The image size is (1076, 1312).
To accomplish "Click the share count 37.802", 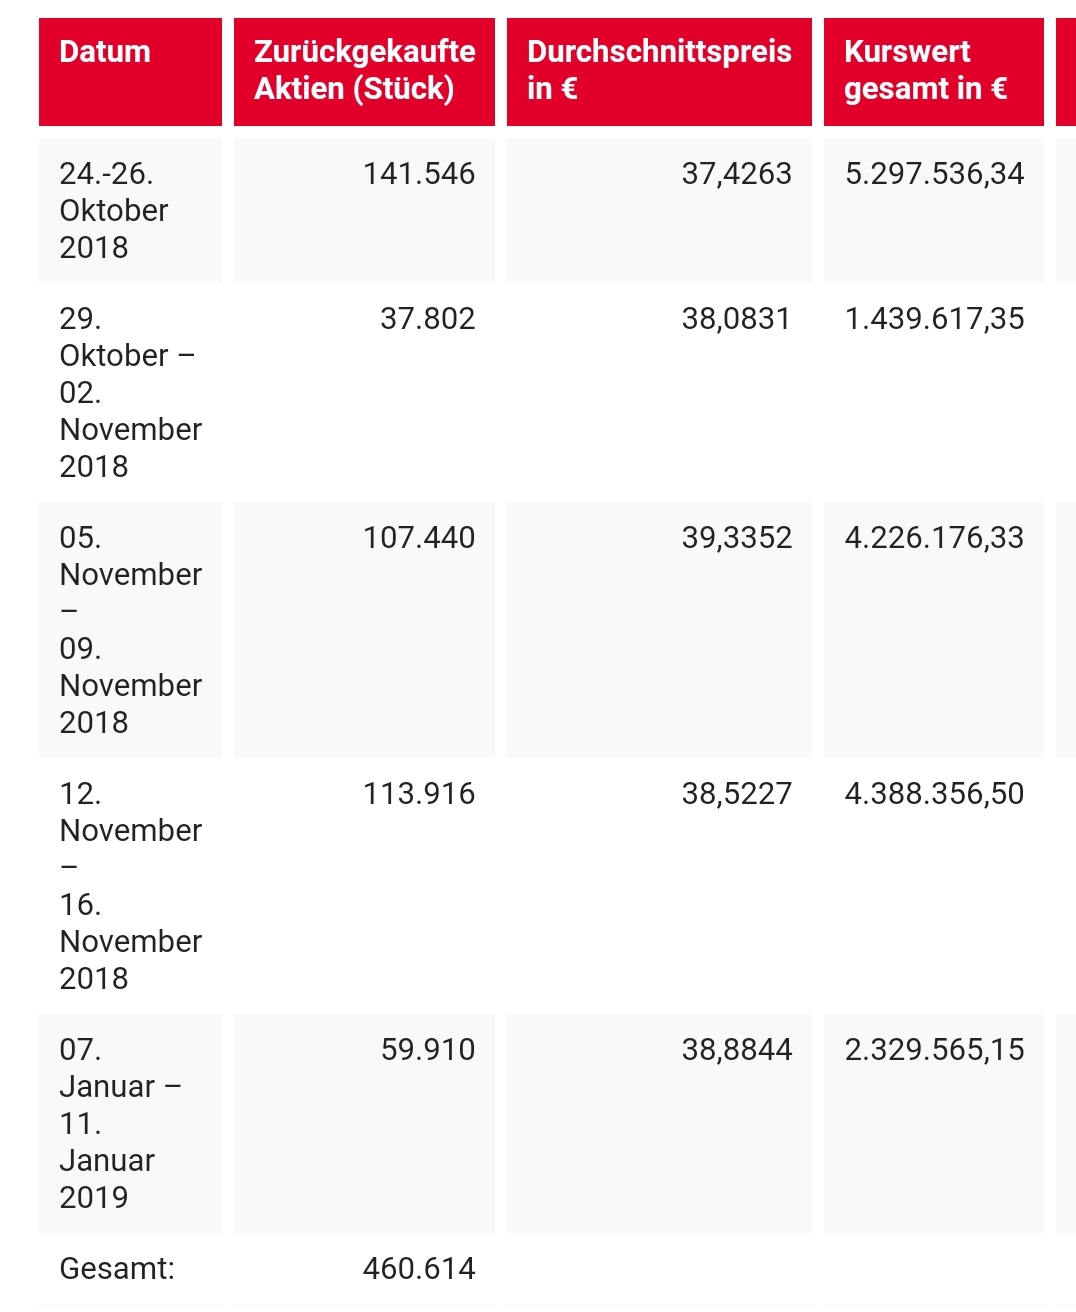I will [x=427, y=319].
